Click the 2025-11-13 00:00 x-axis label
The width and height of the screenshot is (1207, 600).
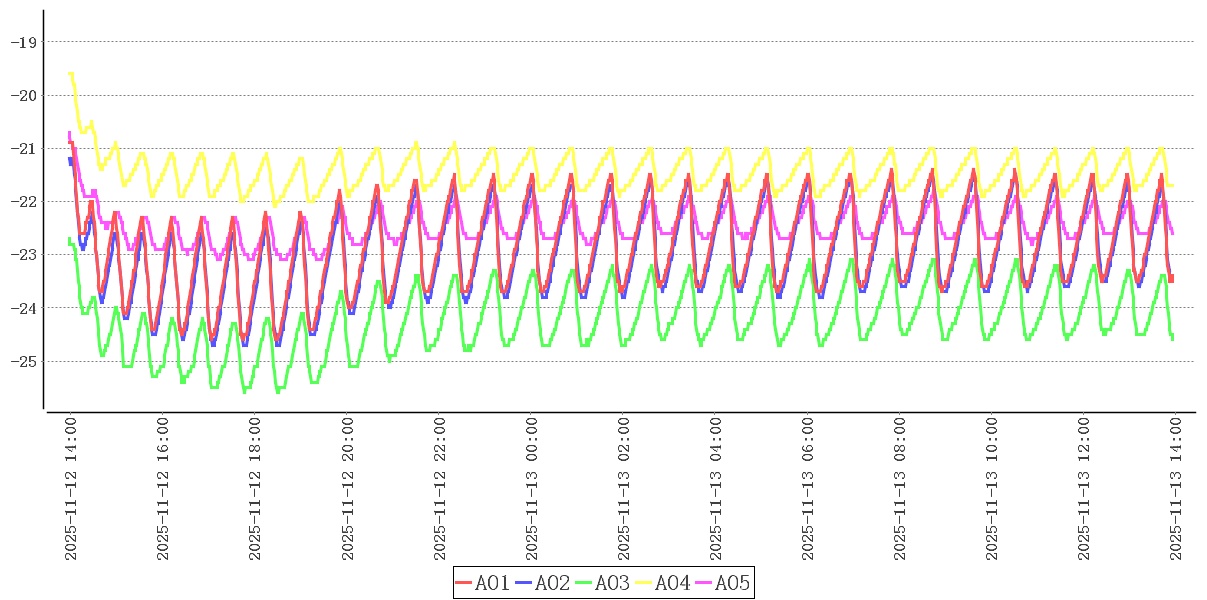(531, 489)
